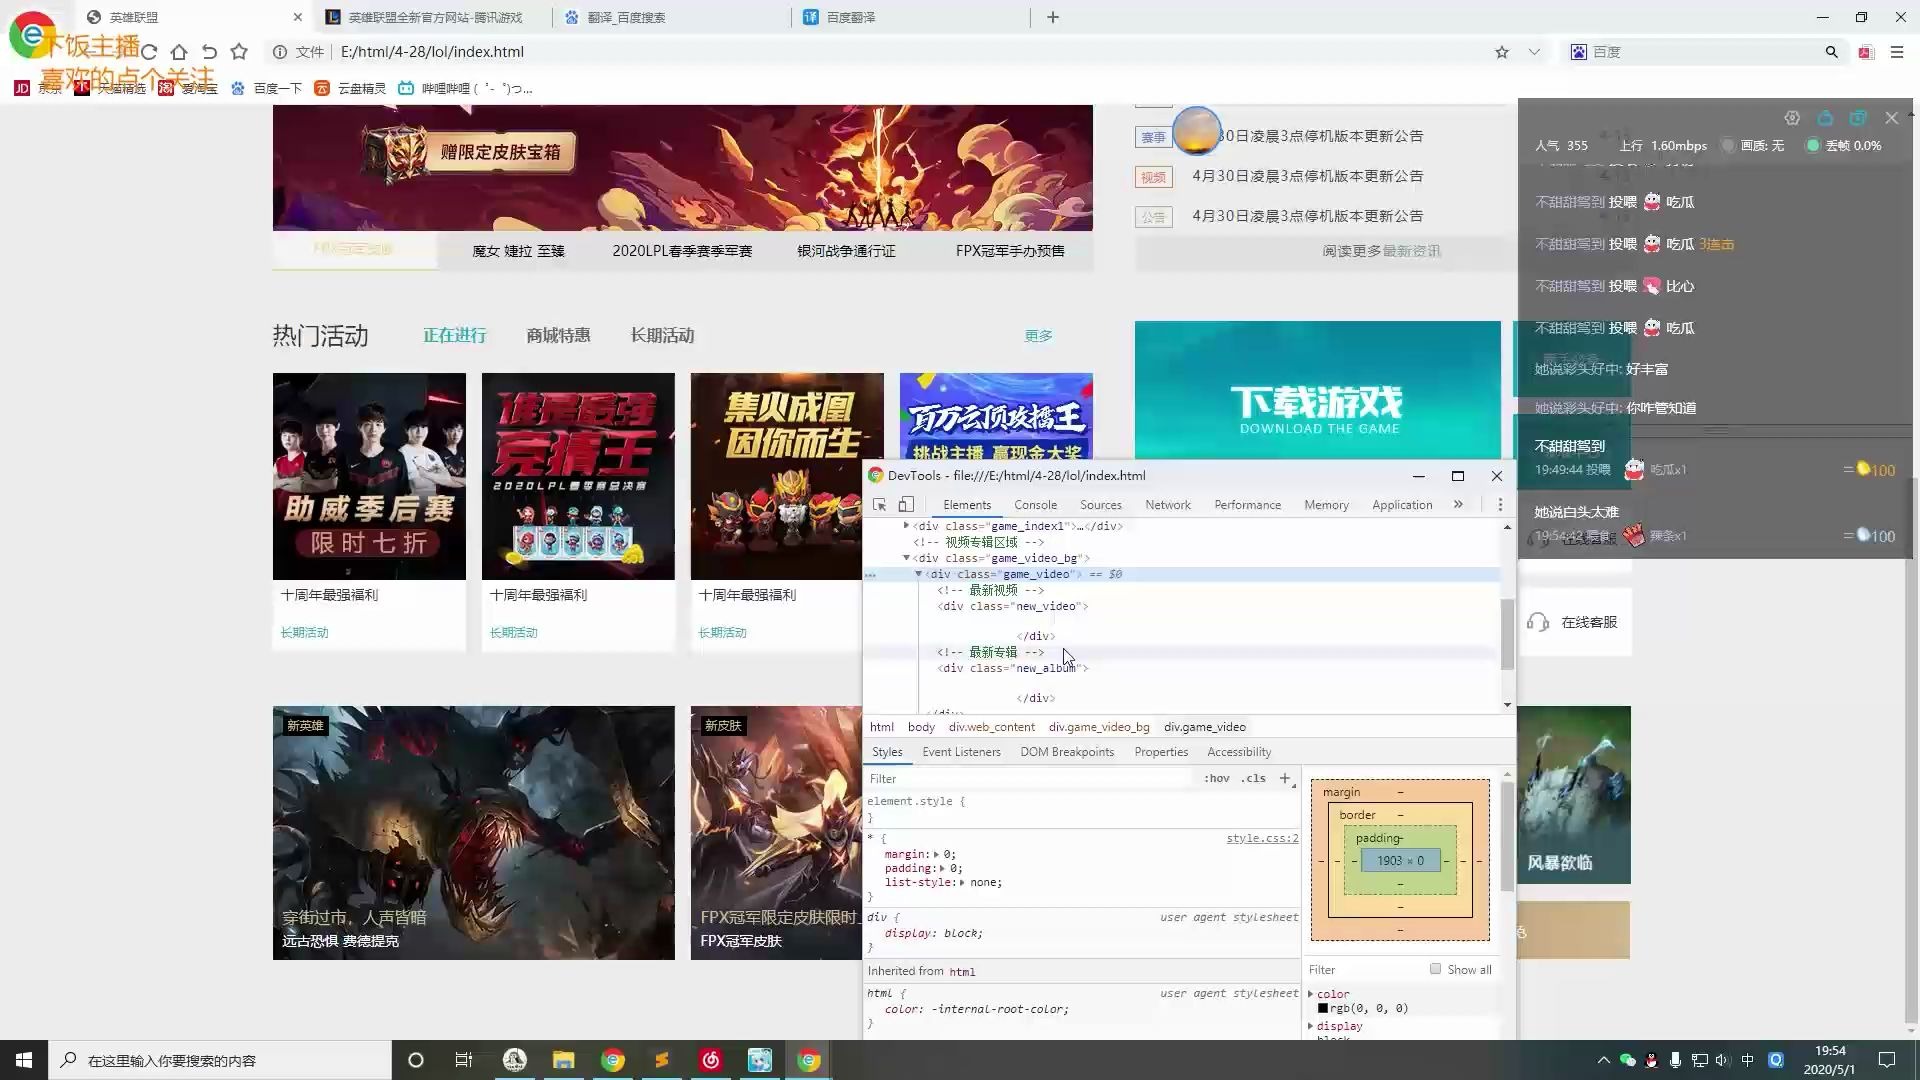The image size is (1920, 1080).
Task: Add a new style rule plus icon
Action: point(1285,778)
